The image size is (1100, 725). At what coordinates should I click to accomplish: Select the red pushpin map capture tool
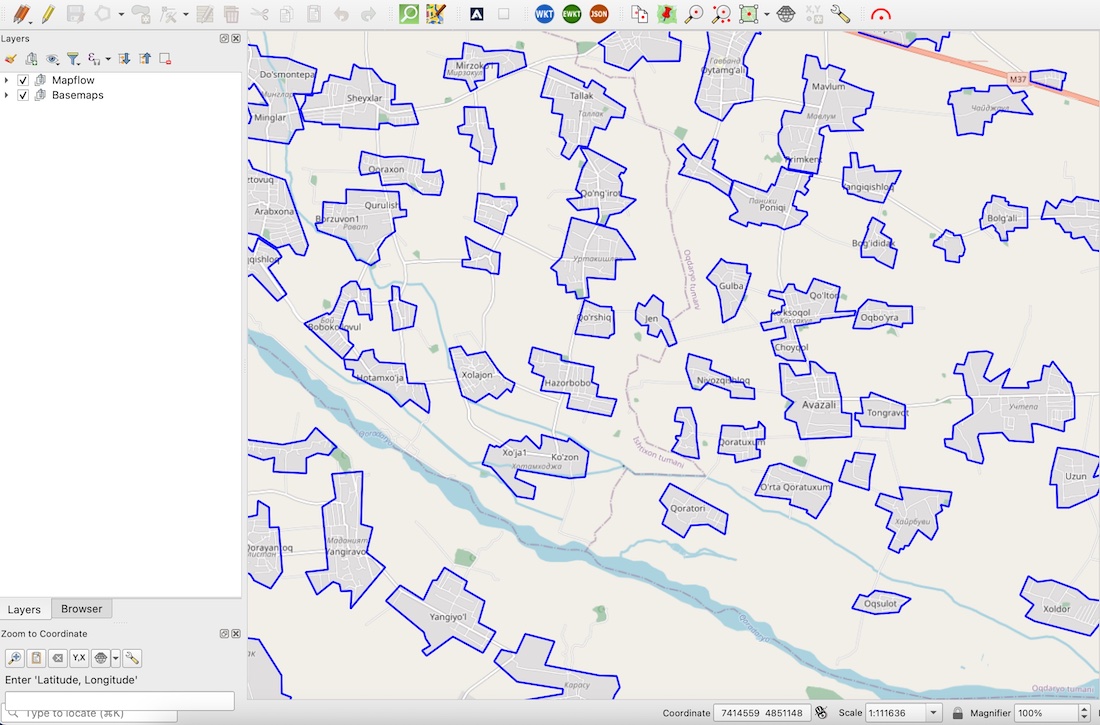(x=666, y=13)
